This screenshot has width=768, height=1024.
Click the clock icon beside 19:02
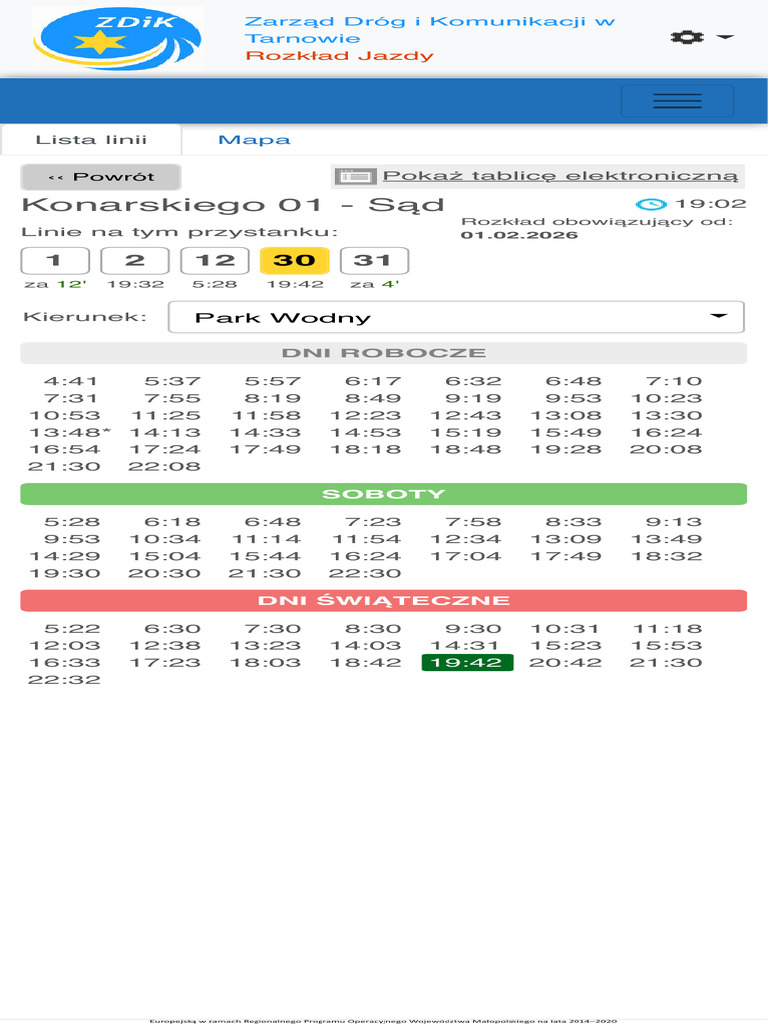tap(651, 204)
